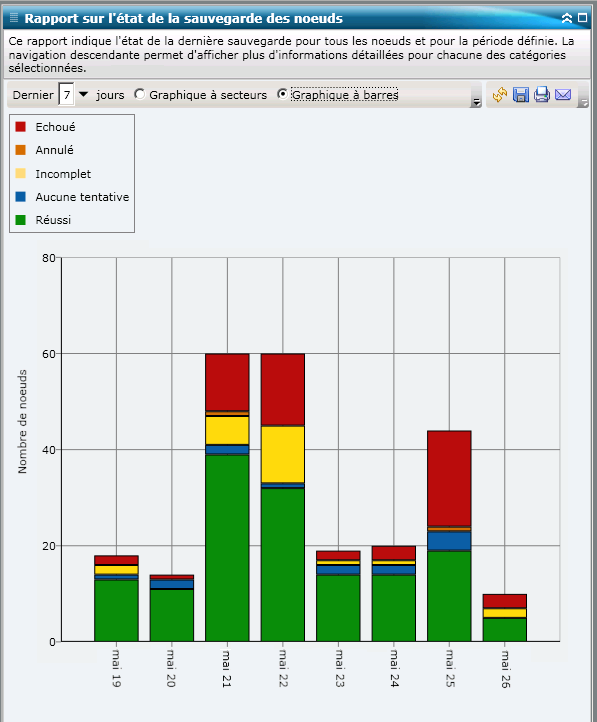Click the report title bar text

coord(184,18)
